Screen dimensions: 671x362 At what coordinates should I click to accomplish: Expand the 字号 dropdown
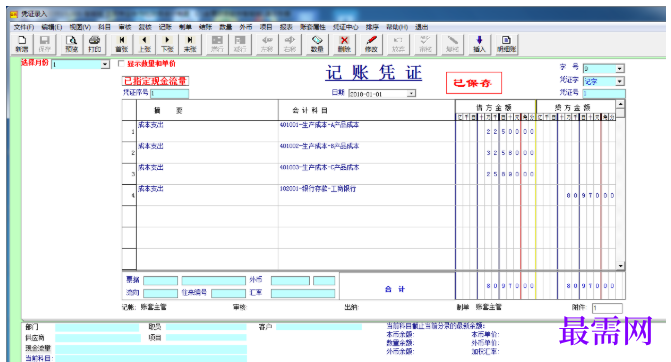point(620,68)
